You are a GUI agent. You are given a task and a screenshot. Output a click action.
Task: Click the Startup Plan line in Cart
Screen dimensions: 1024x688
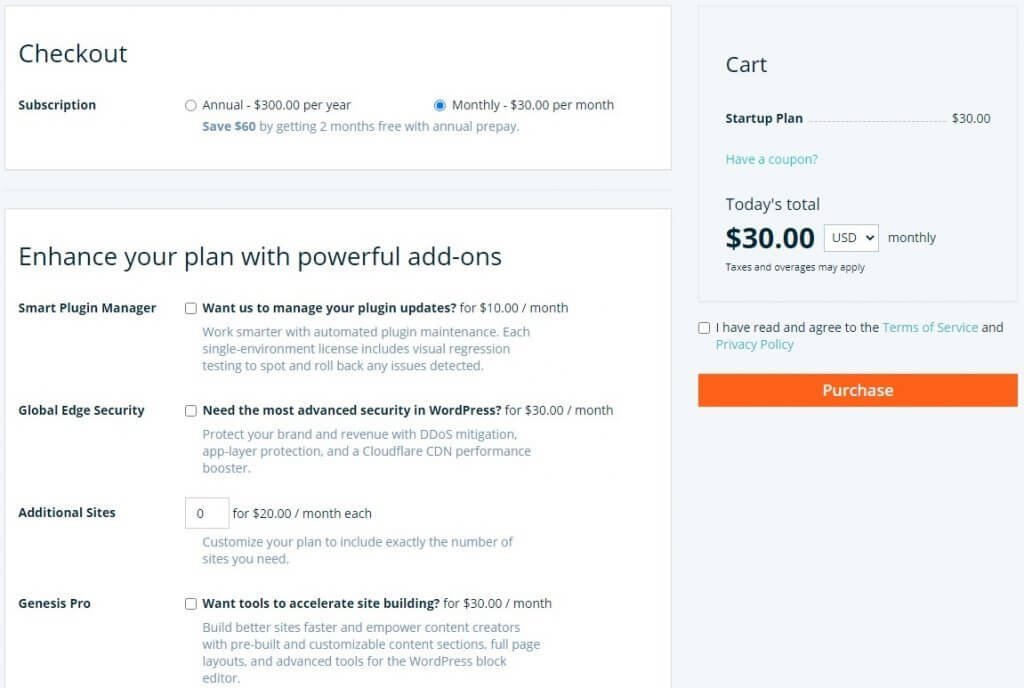[763, 118]
